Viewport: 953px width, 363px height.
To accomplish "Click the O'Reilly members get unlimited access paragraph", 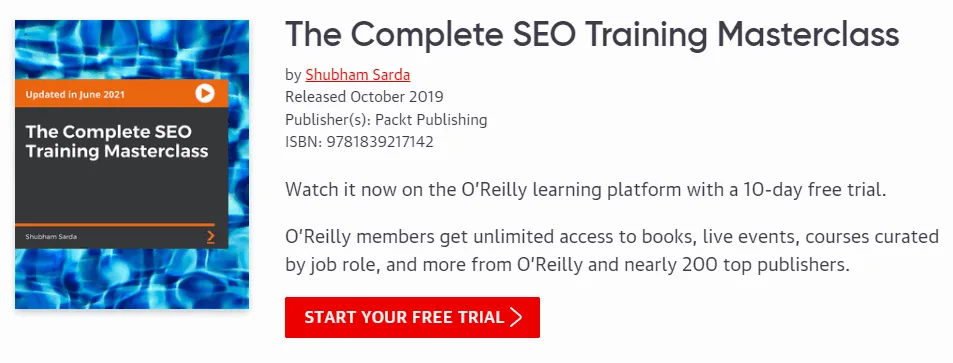I will 612,251.
